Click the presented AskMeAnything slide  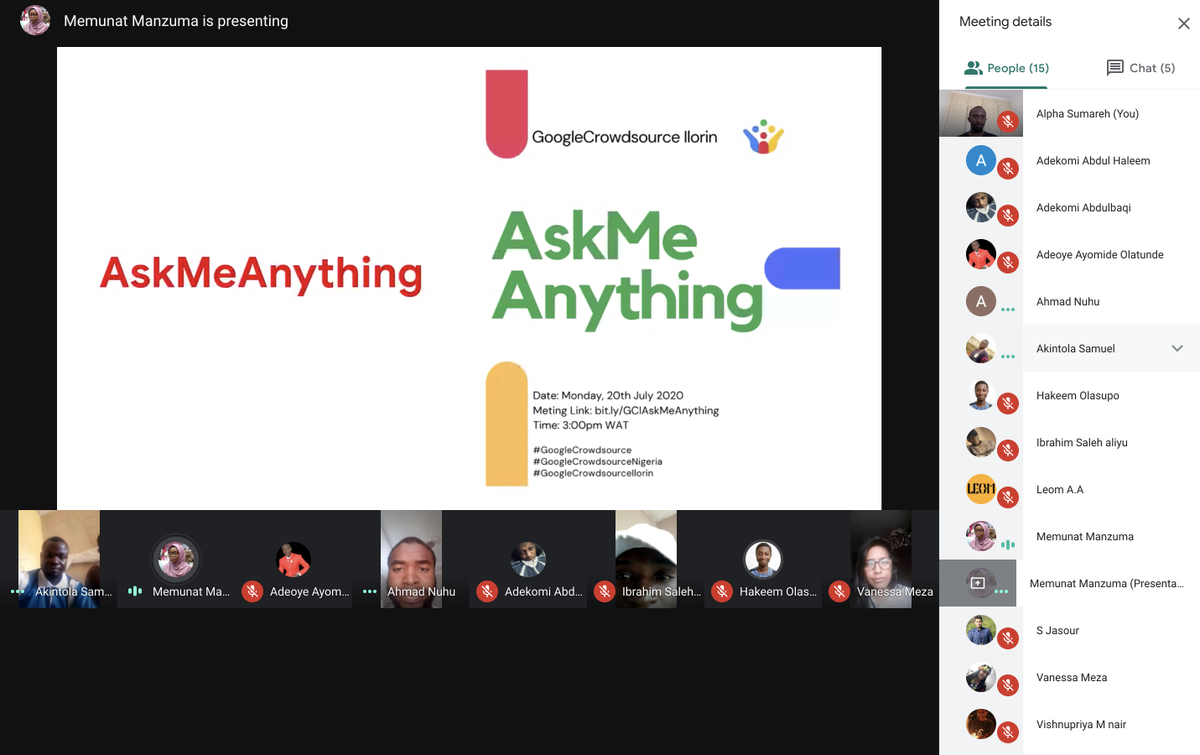(x=469, y=278)
